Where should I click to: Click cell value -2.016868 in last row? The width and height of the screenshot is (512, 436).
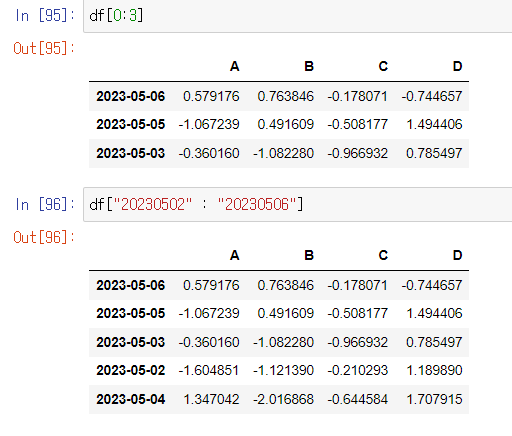coord(283,399)
